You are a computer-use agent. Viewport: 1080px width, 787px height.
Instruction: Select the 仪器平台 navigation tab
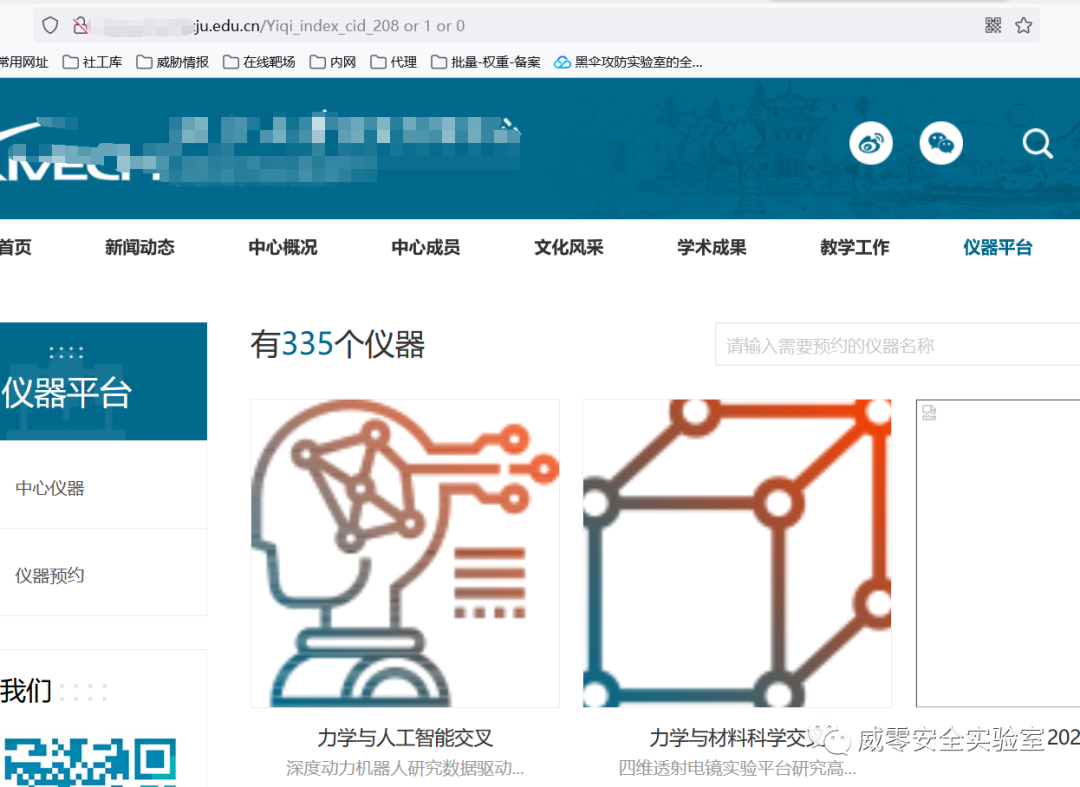(x=997, y=248)
